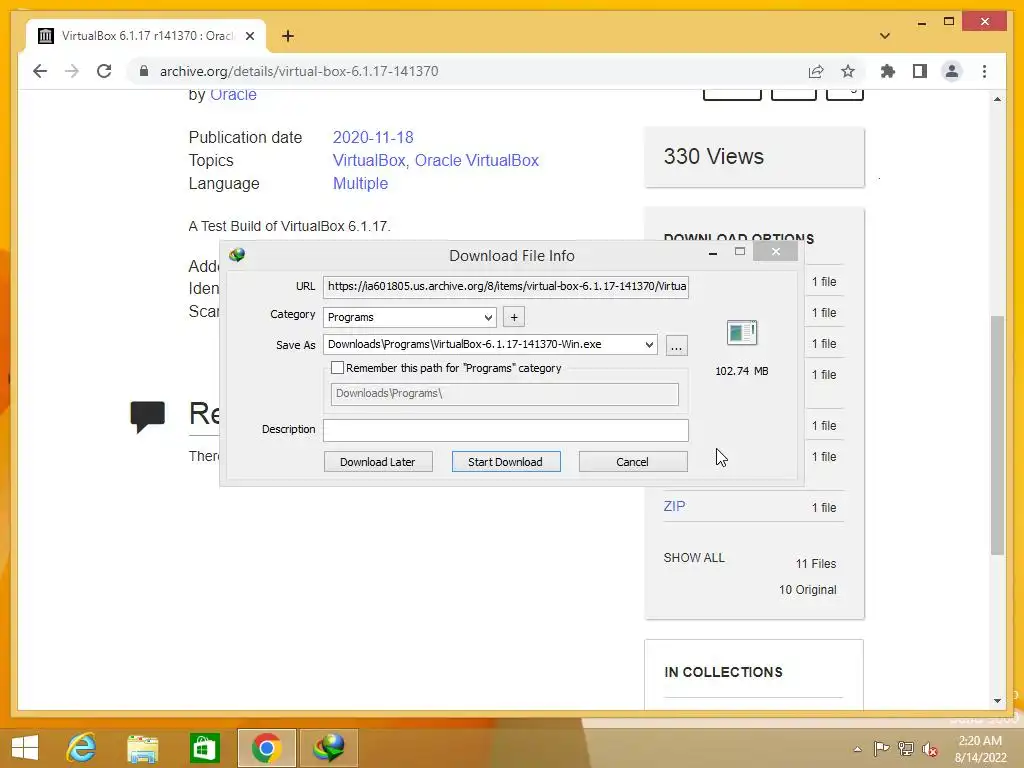Open the Multiple language link
This screenshot has height=768, width=1024.
[x=360, y=184]
